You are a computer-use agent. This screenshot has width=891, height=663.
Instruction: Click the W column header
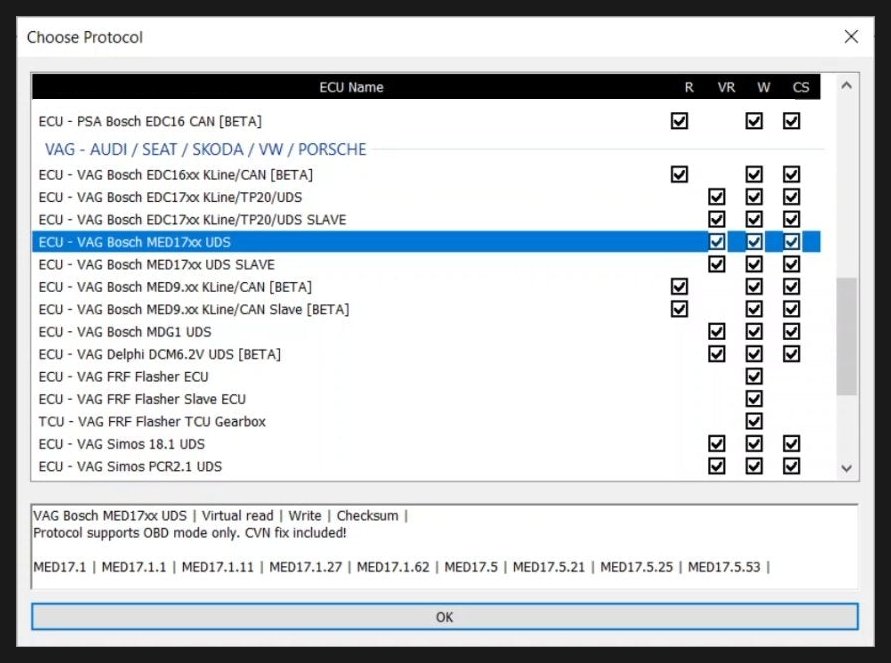763,87
